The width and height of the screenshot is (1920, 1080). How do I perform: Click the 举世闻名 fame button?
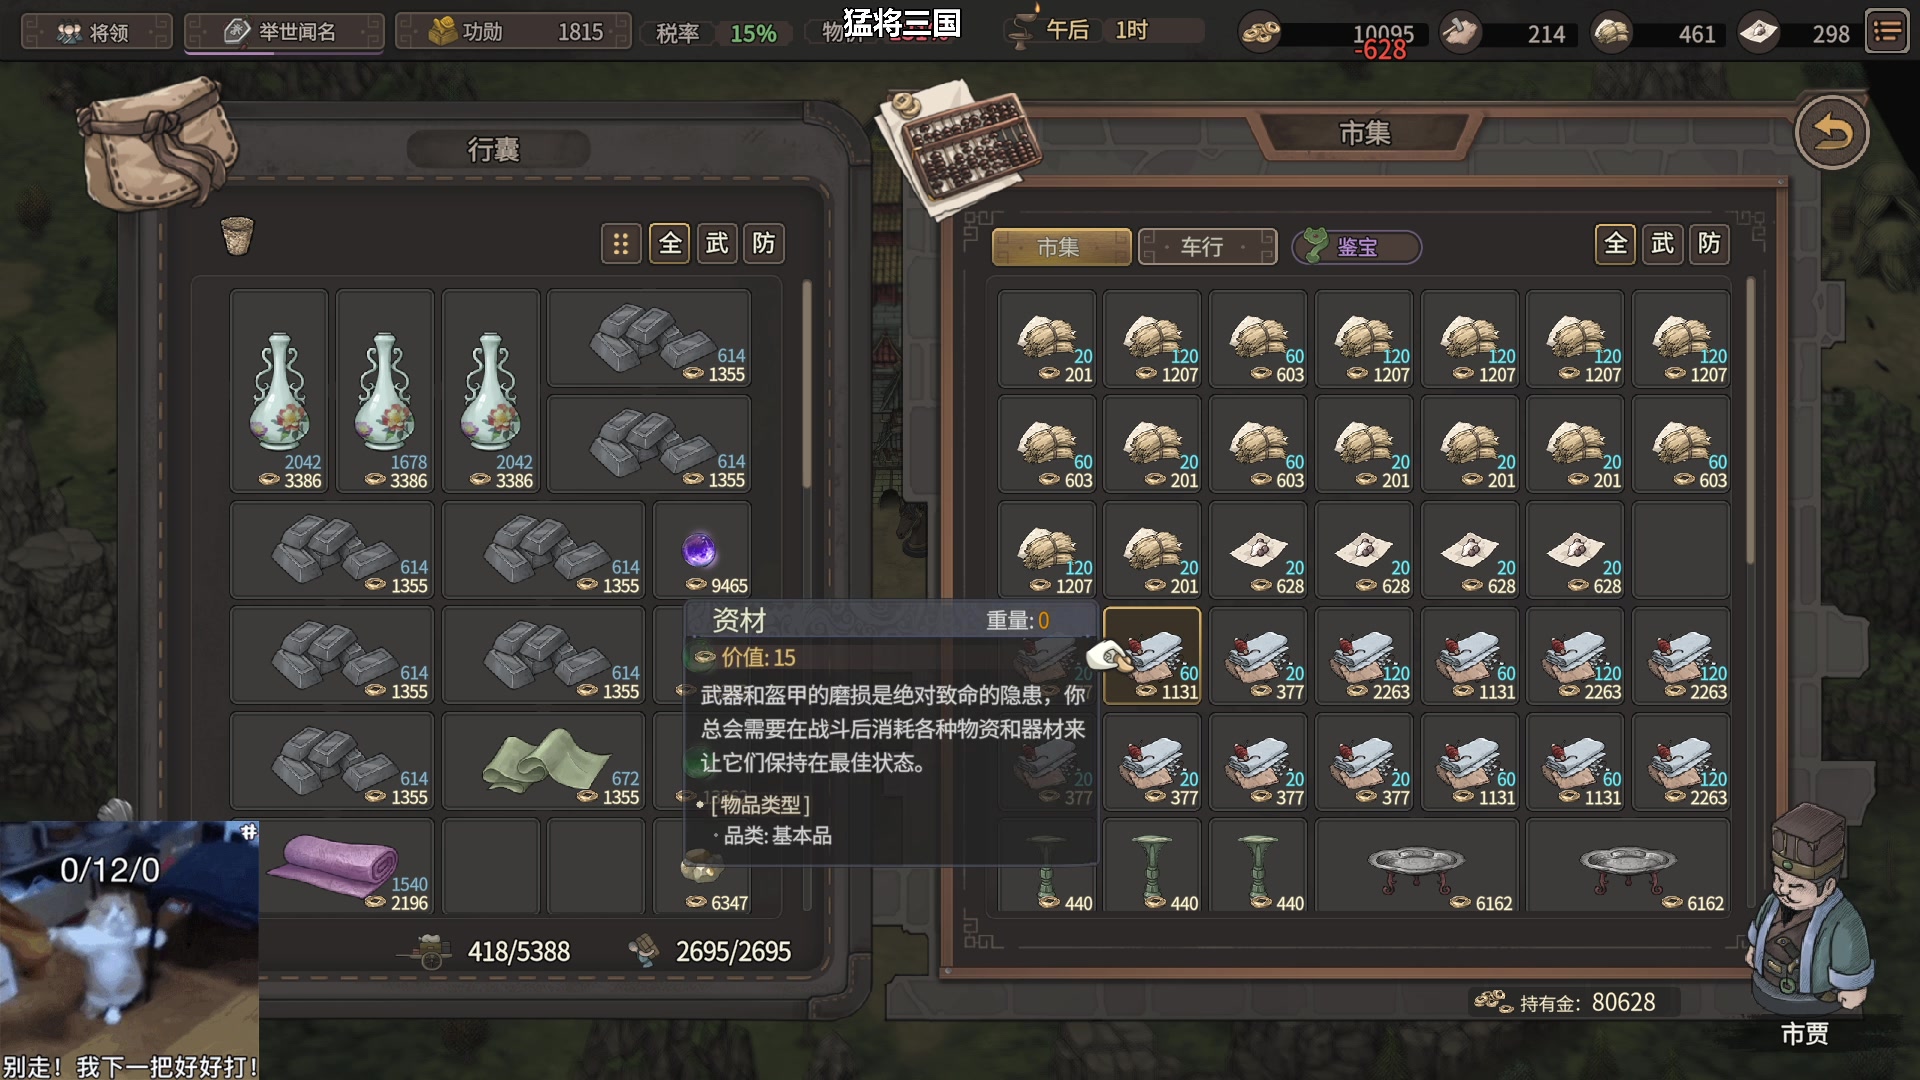tap(284, 32)
